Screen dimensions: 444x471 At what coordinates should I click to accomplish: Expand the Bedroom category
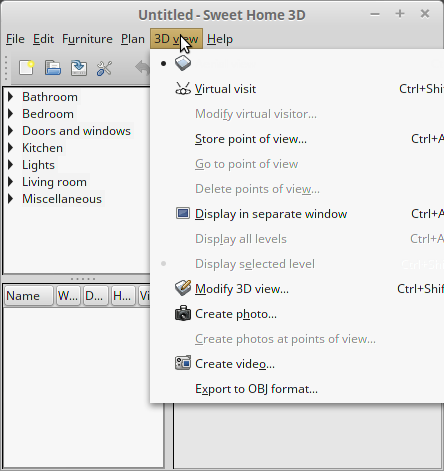coord(11,114)
